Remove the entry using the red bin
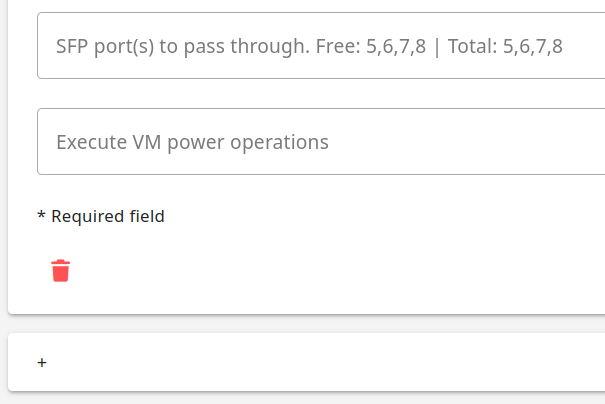This screenshot has height=404, width=605. click(x=61, y=270)
